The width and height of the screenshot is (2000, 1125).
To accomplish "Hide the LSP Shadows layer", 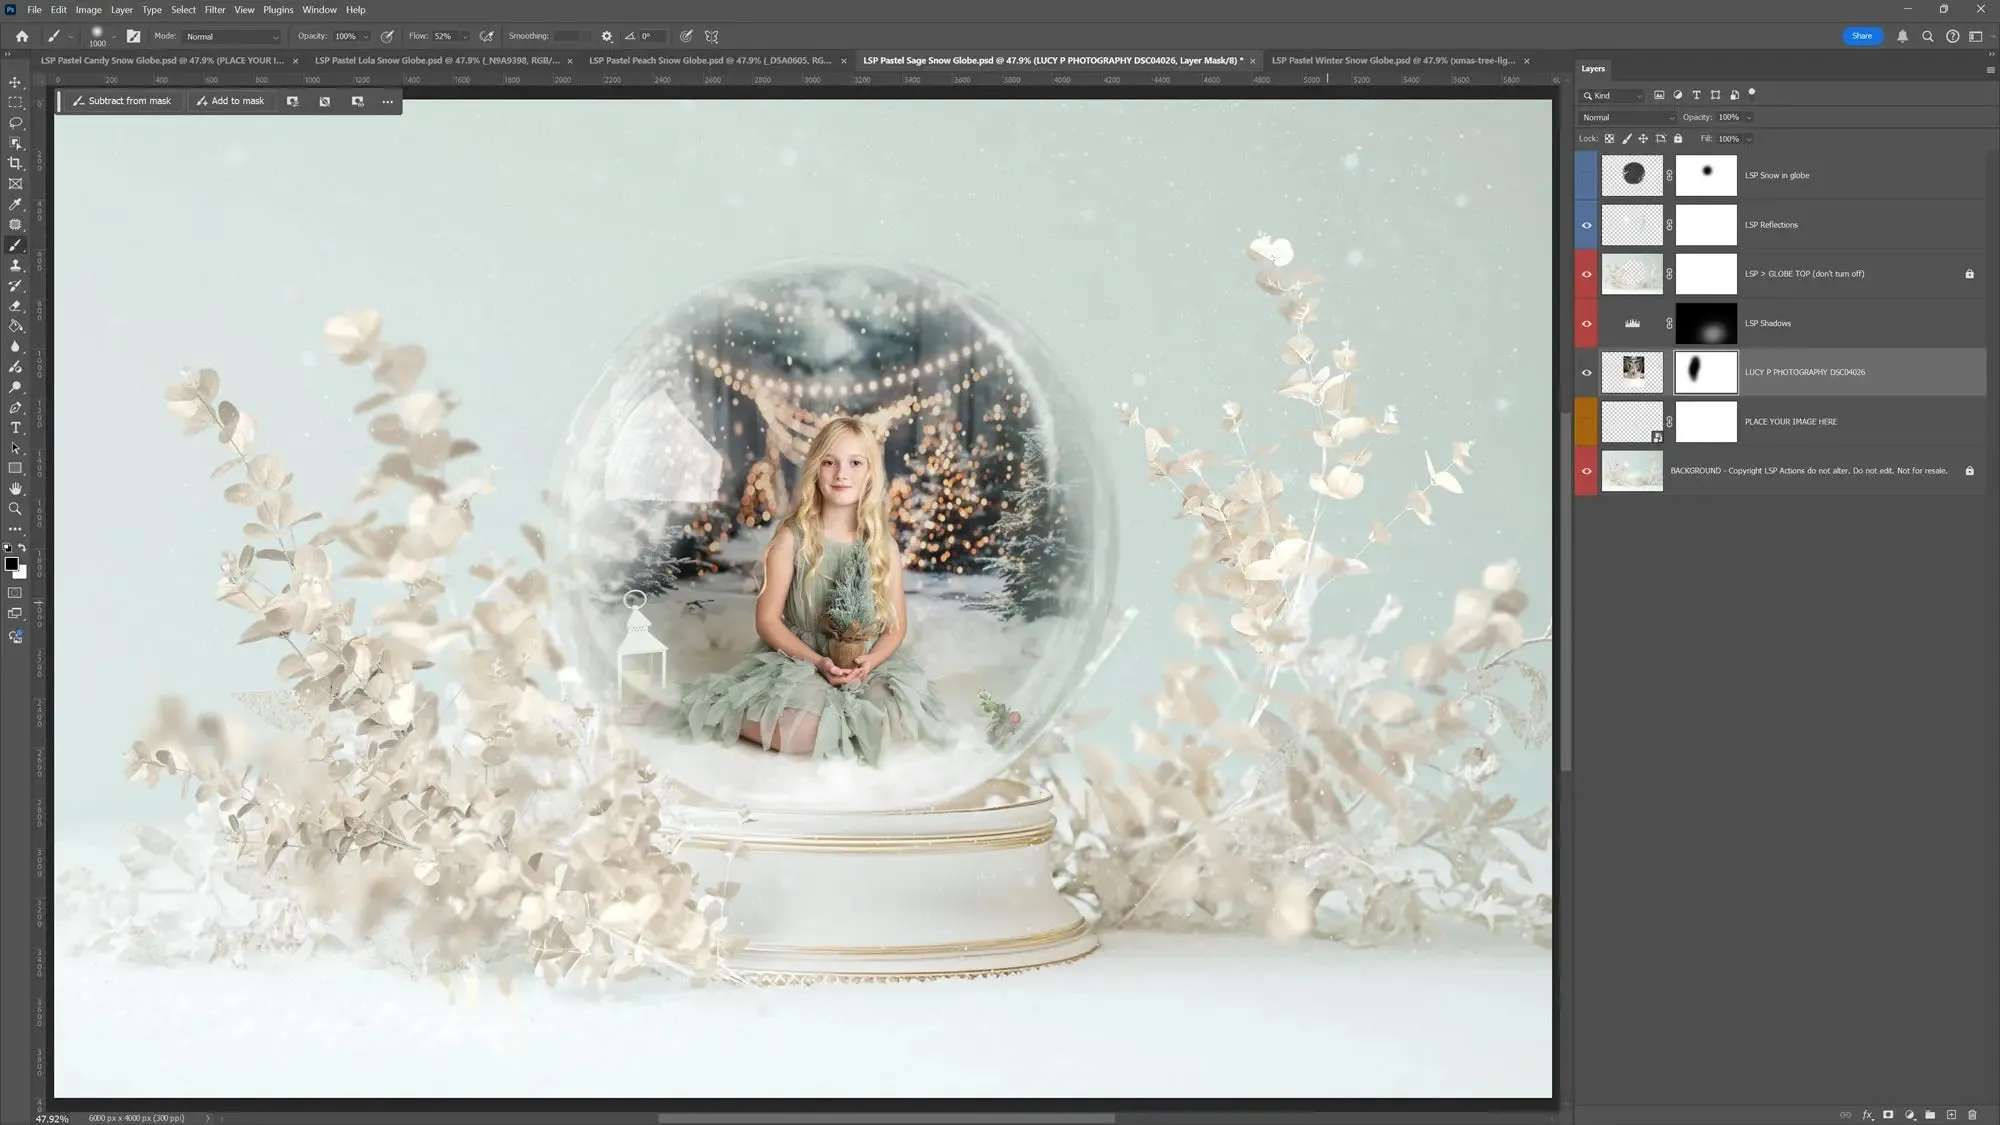I will [1586, 324].
